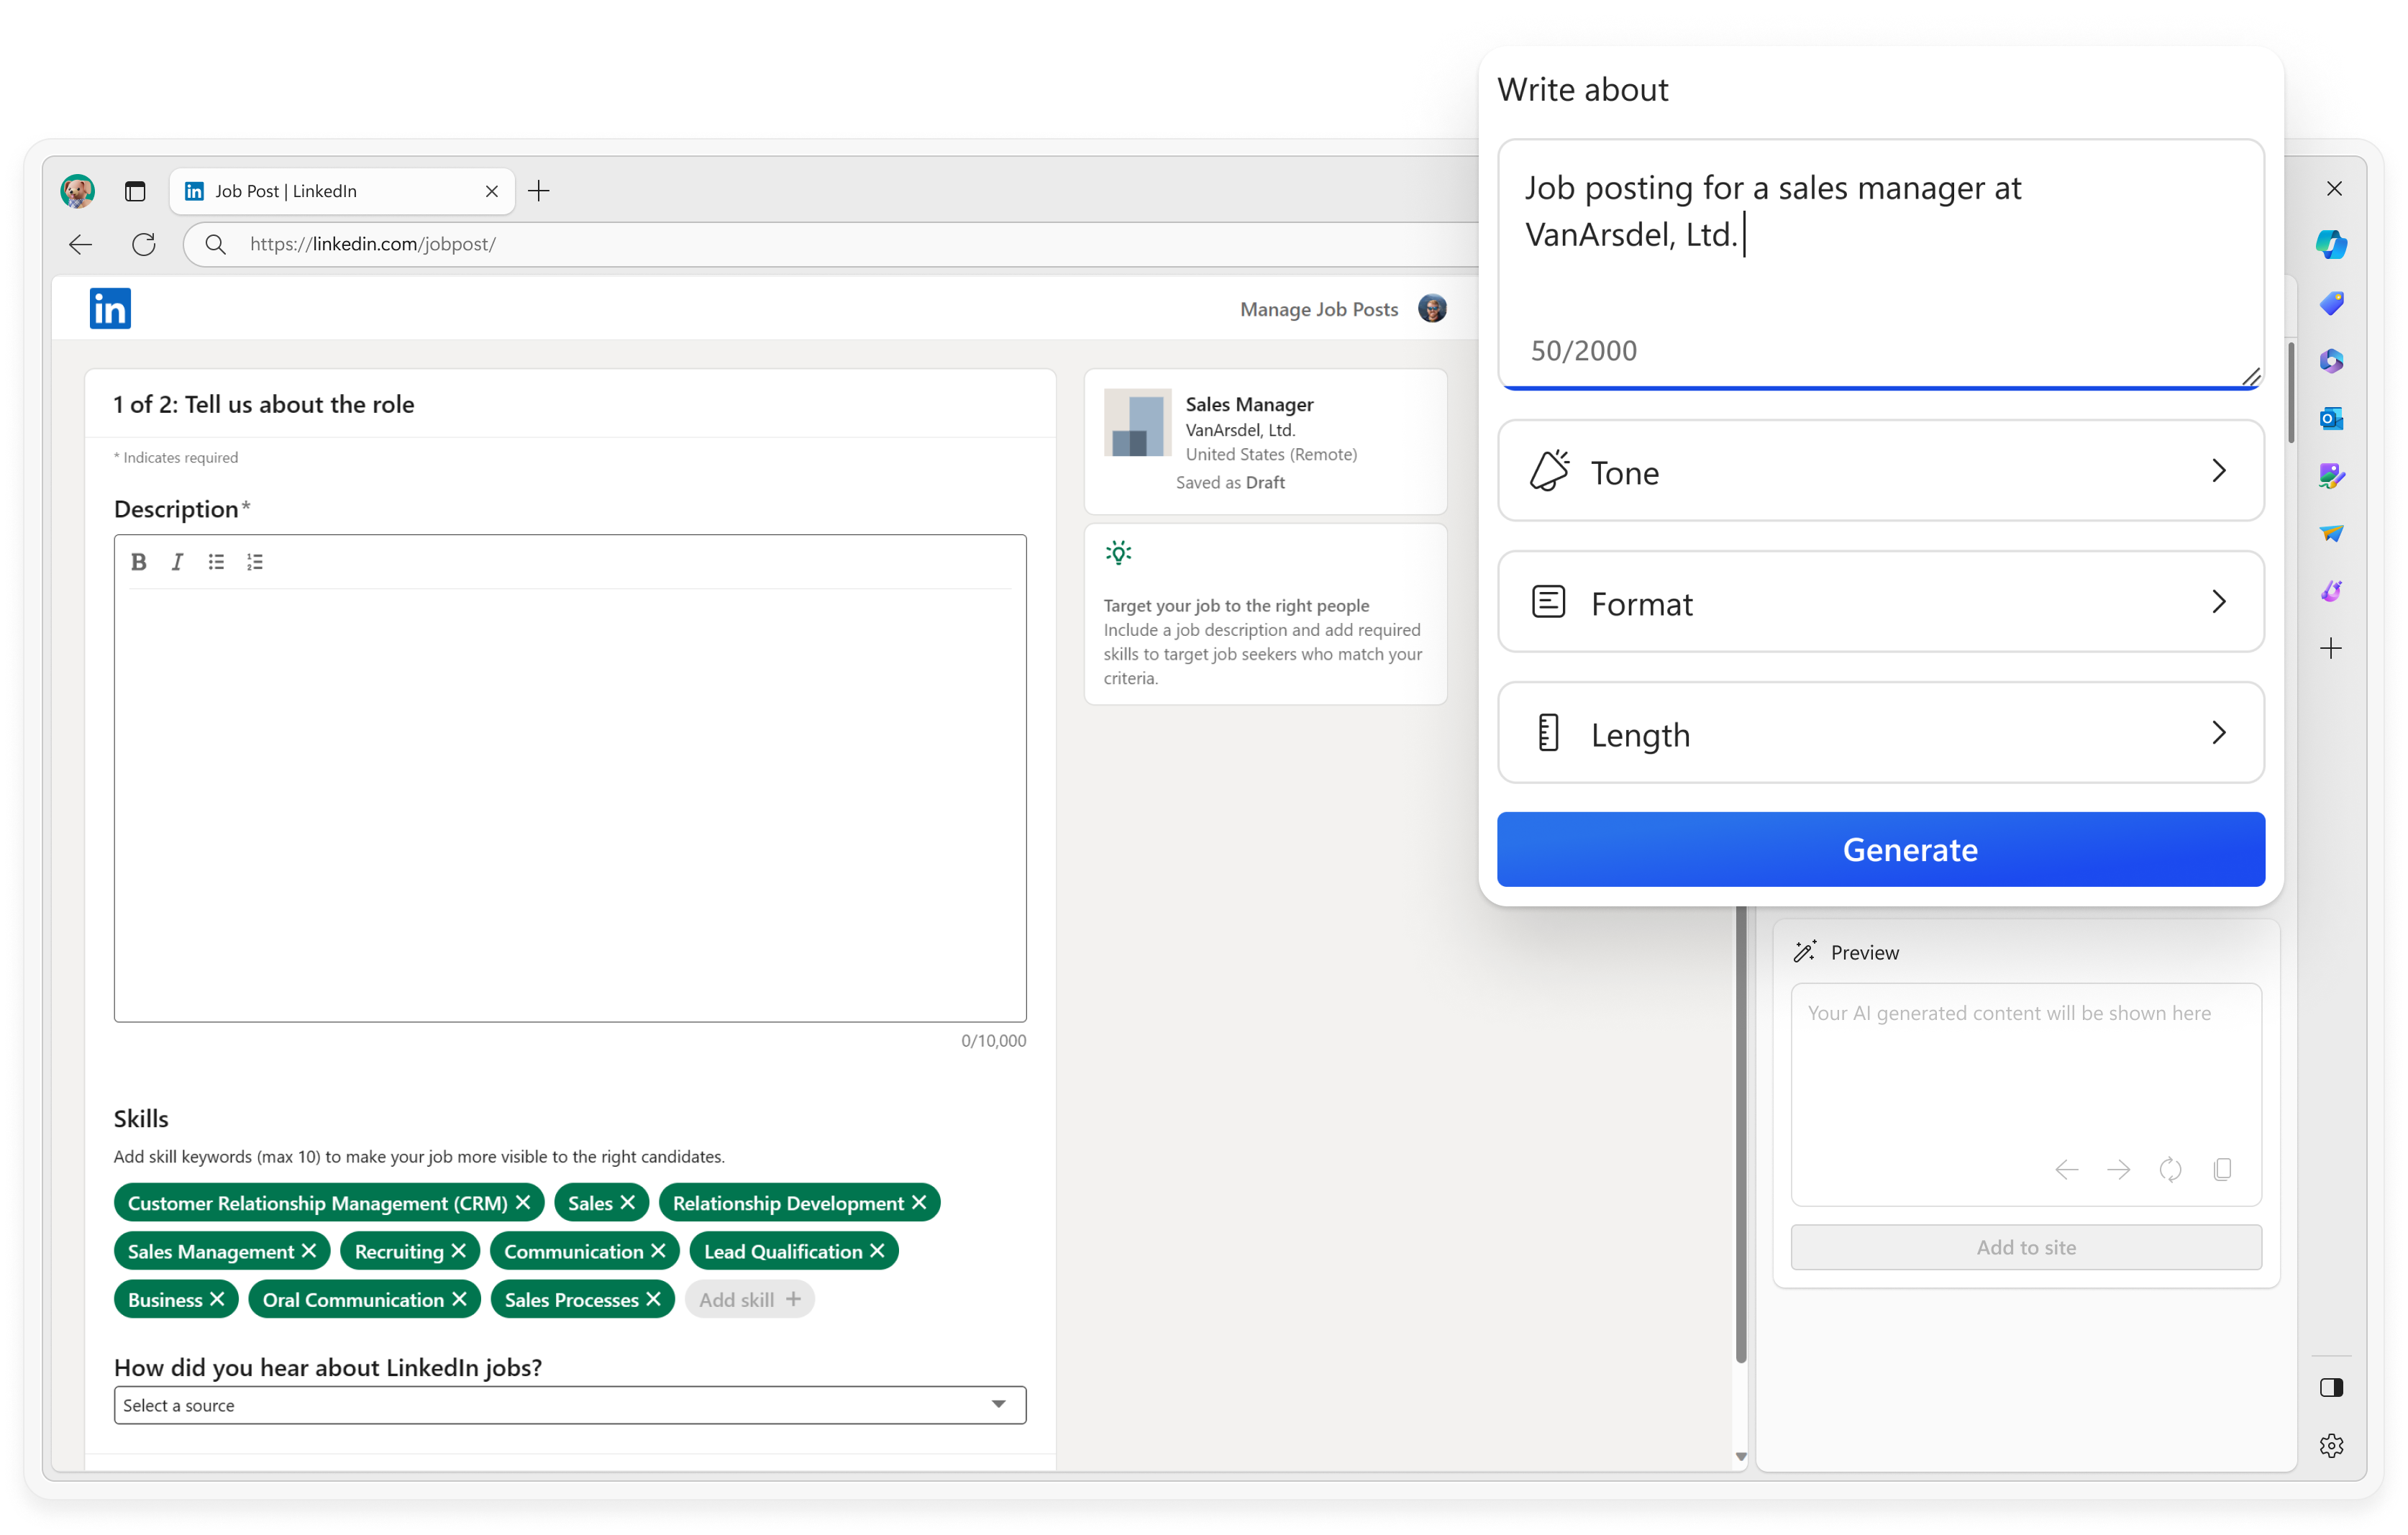Screen dimensions: 2408x1535
Task: Open a new browser tab
Action: (x=539, y=191)
